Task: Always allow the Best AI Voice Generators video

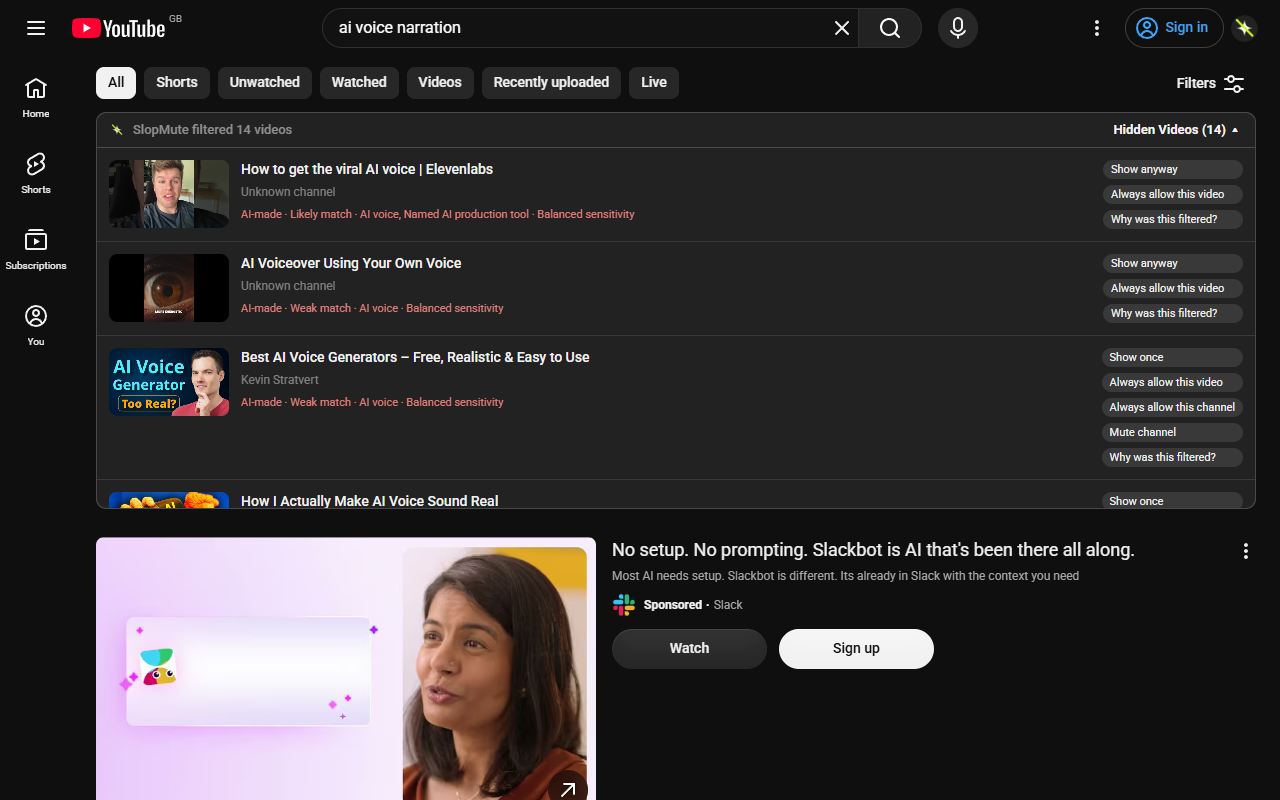Action: [x=1173, y=382]
